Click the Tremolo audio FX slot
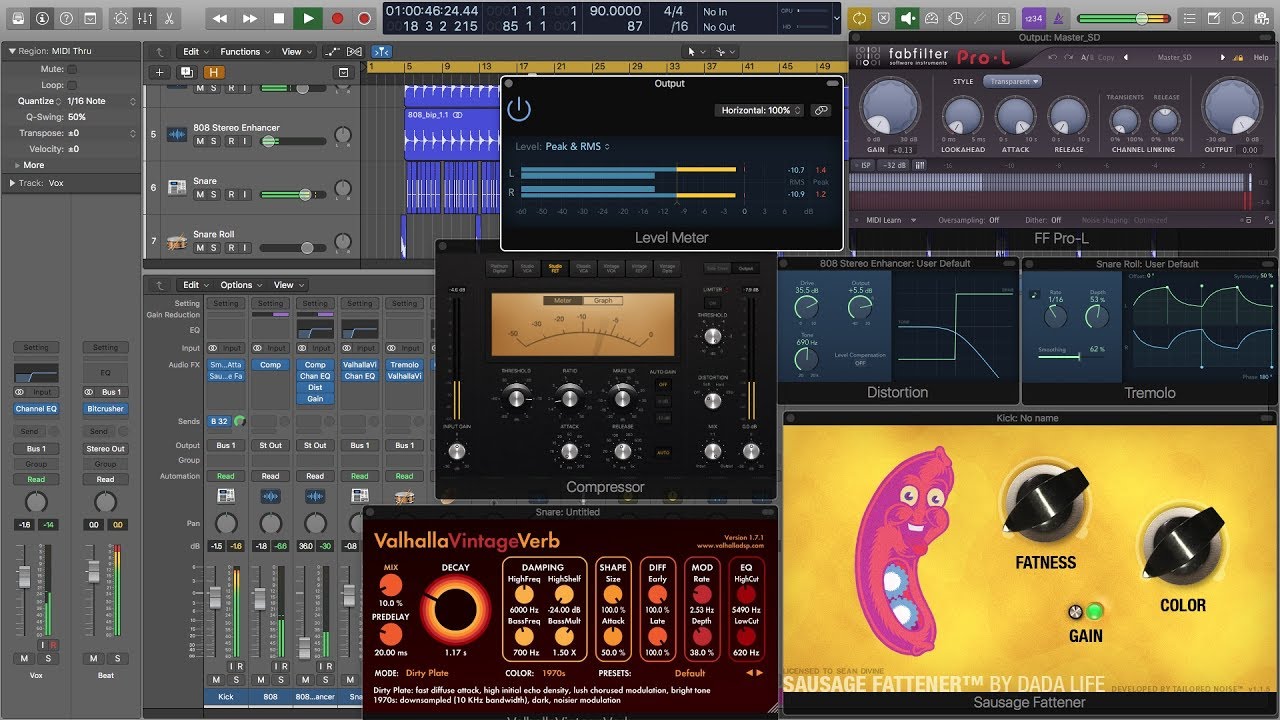 (x=404, y=365)
